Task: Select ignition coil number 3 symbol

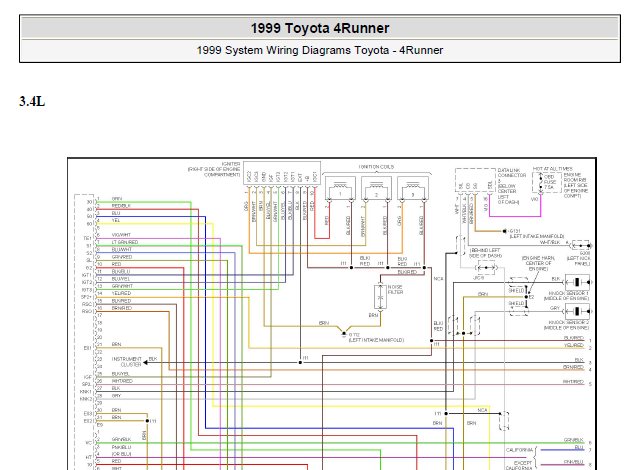Action: coord(413,189)
